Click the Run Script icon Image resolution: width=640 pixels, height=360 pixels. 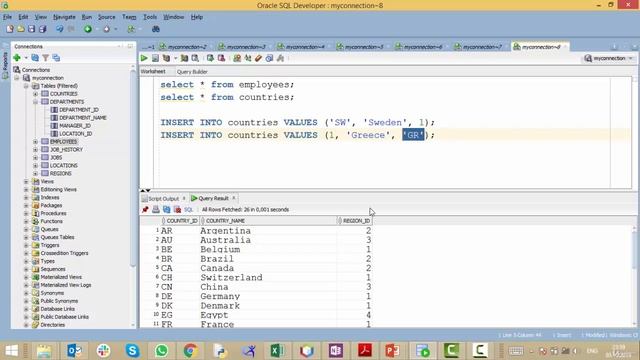coord(155,58)
